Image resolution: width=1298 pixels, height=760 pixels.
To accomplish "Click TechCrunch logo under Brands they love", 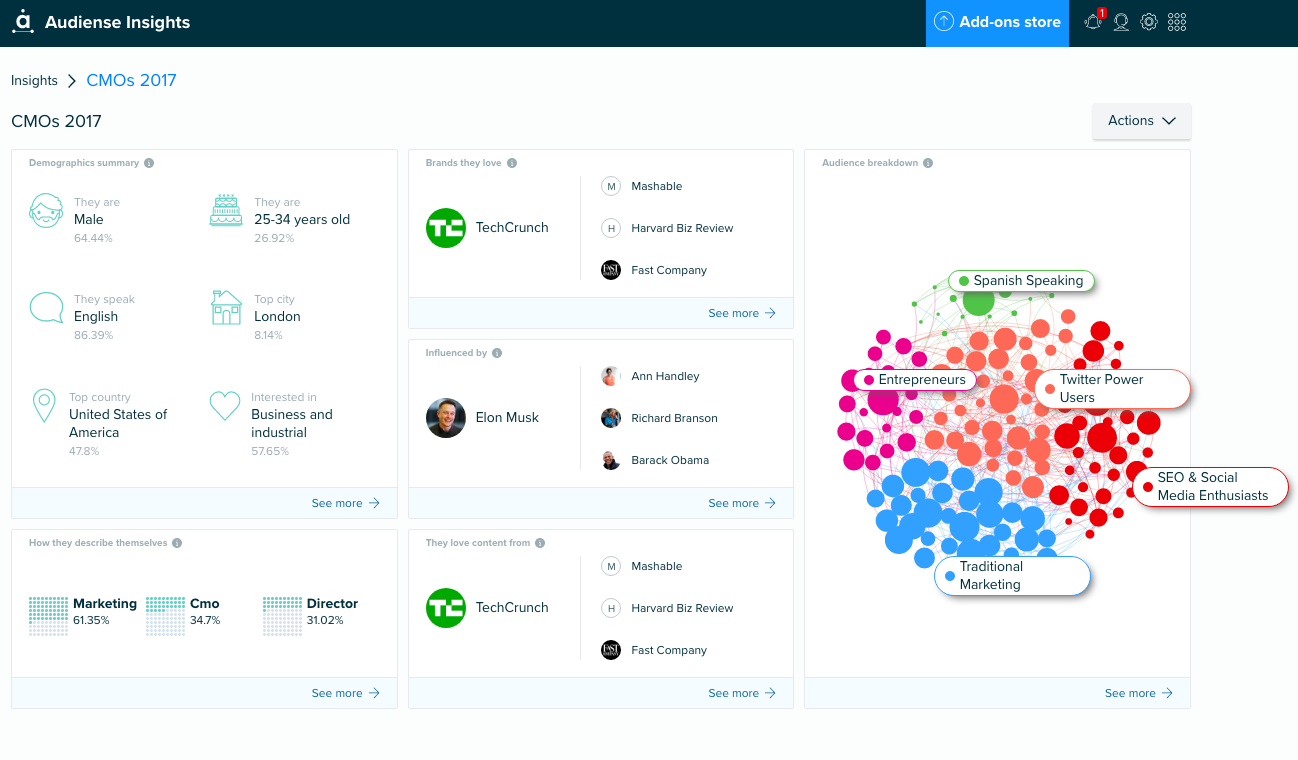I will (446, 228).
